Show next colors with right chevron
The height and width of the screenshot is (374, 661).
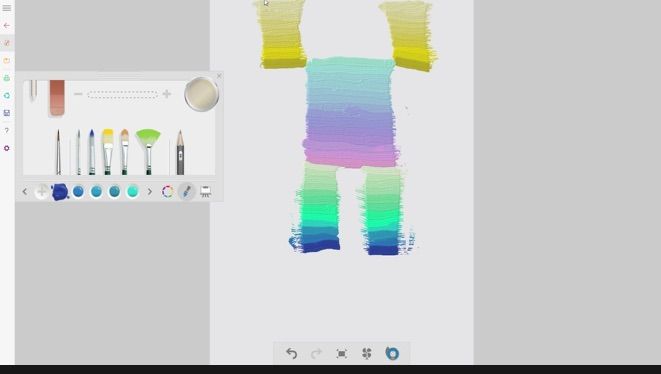150,192
